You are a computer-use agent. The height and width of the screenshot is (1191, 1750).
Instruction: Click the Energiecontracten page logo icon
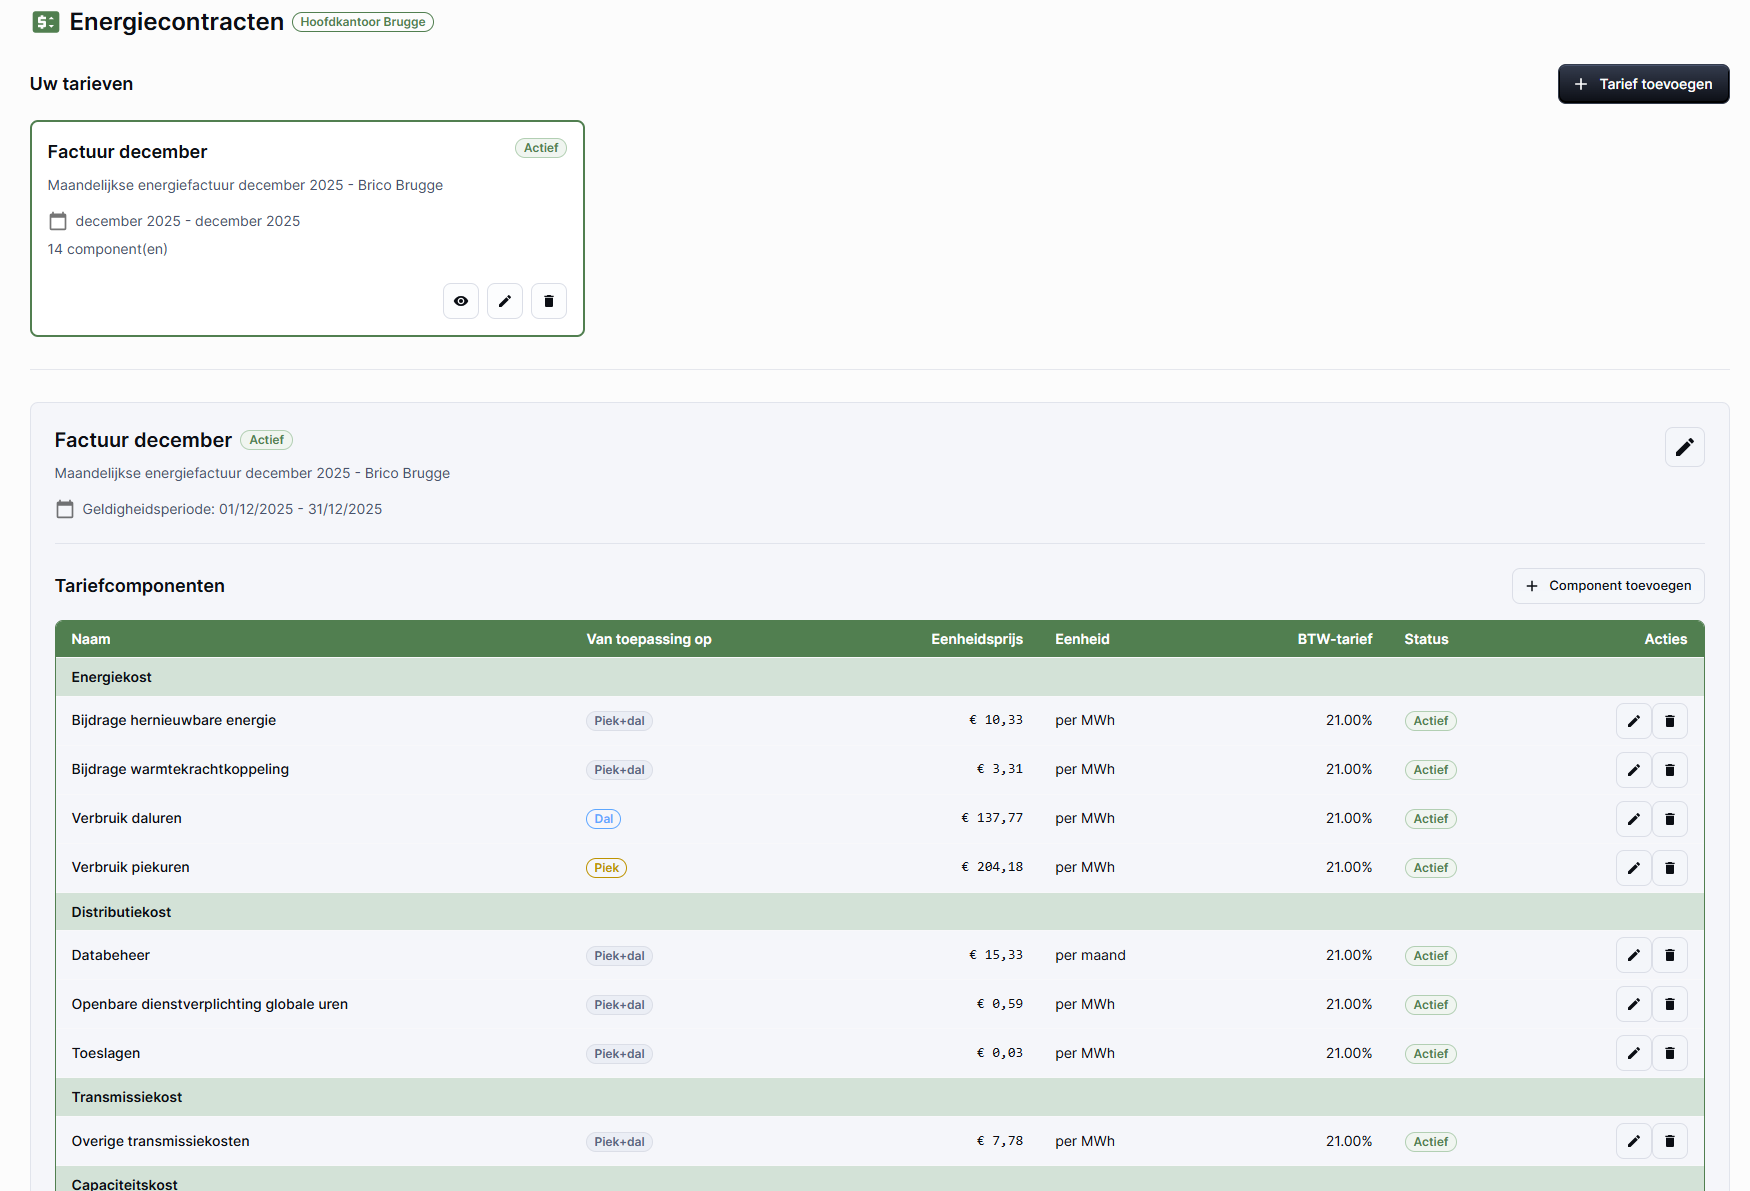click(46, 22)
